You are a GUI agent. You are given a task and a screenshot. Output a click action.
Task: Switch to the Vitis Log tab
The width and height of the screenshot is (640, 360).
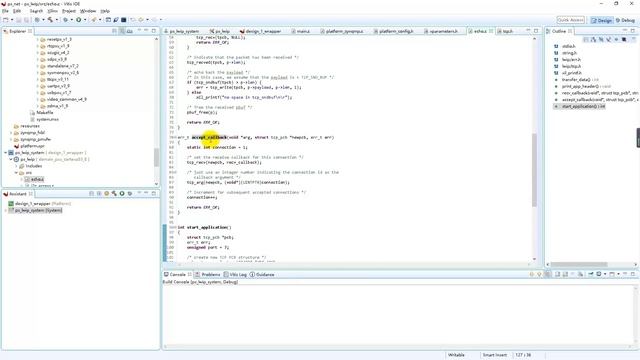coord(235,274)
